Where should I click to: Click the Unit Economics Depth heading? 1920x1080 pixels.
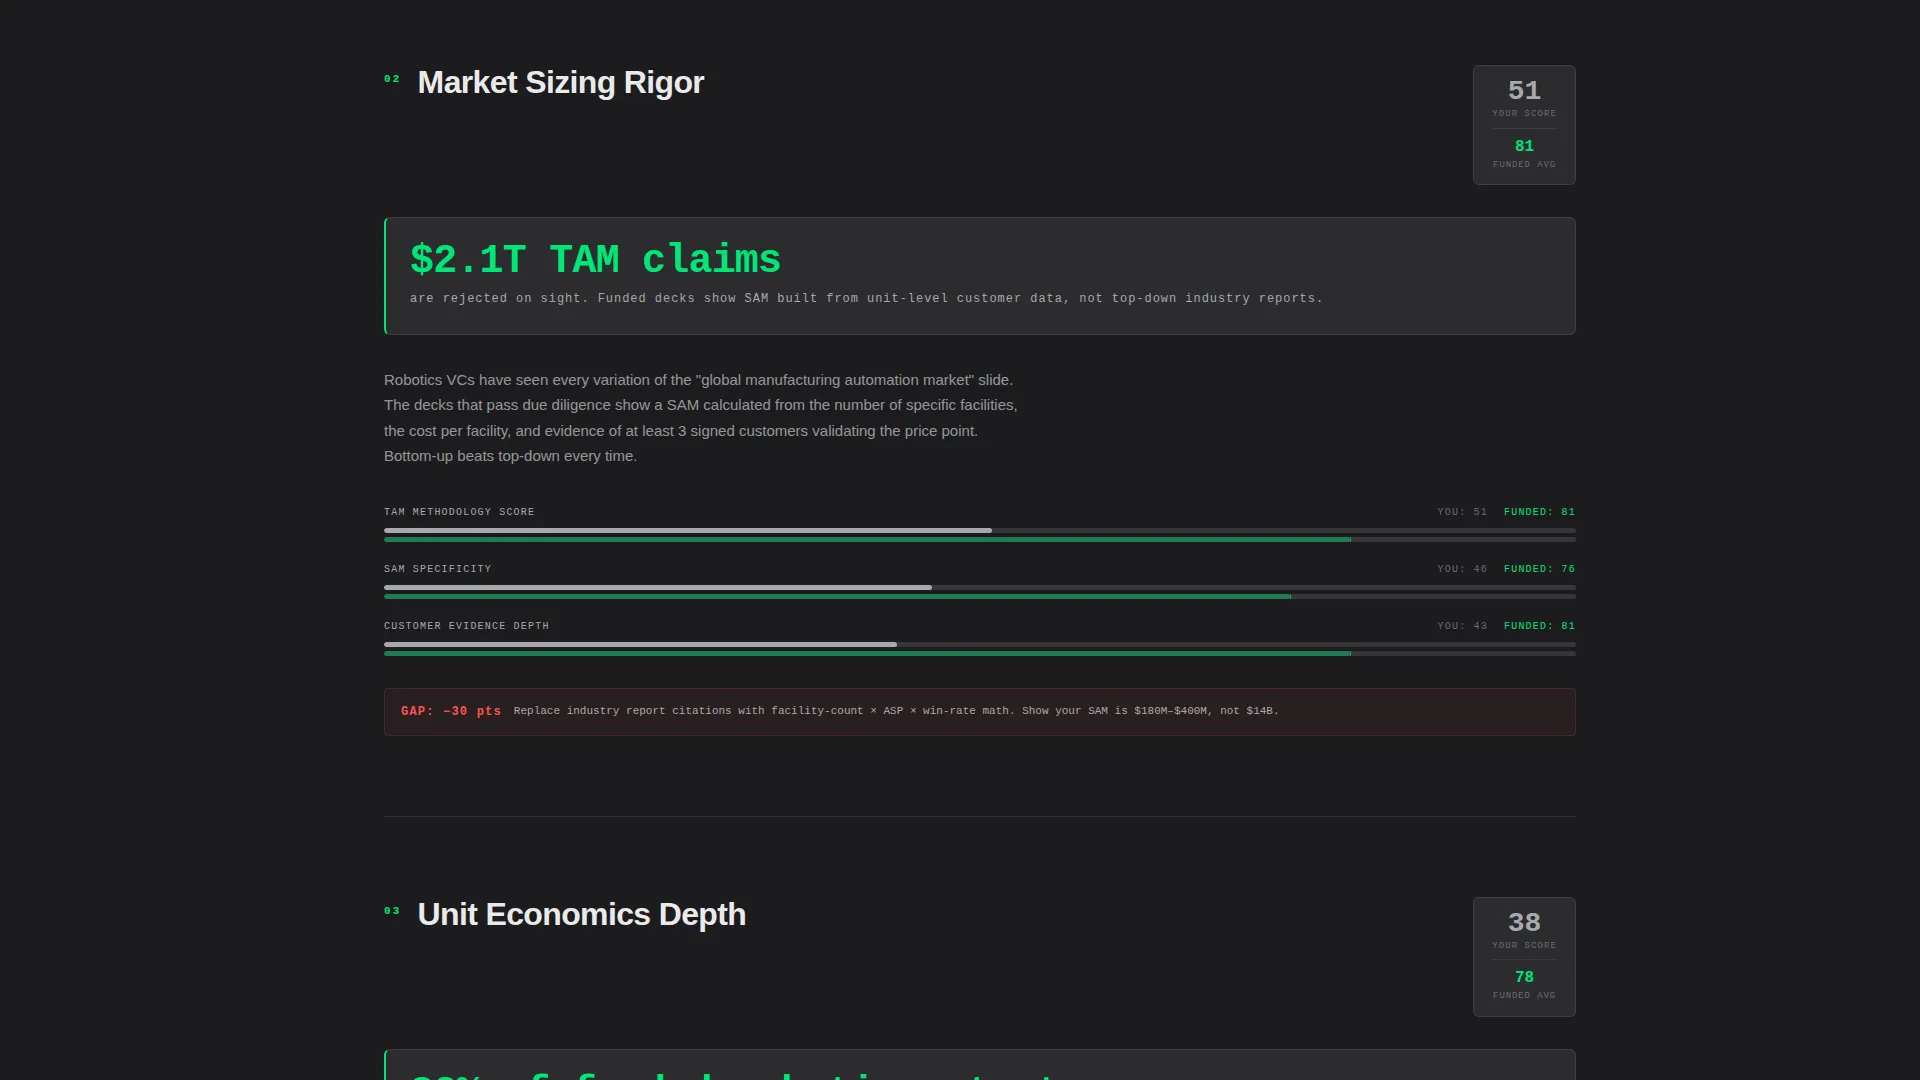click(x=581, y=915)
